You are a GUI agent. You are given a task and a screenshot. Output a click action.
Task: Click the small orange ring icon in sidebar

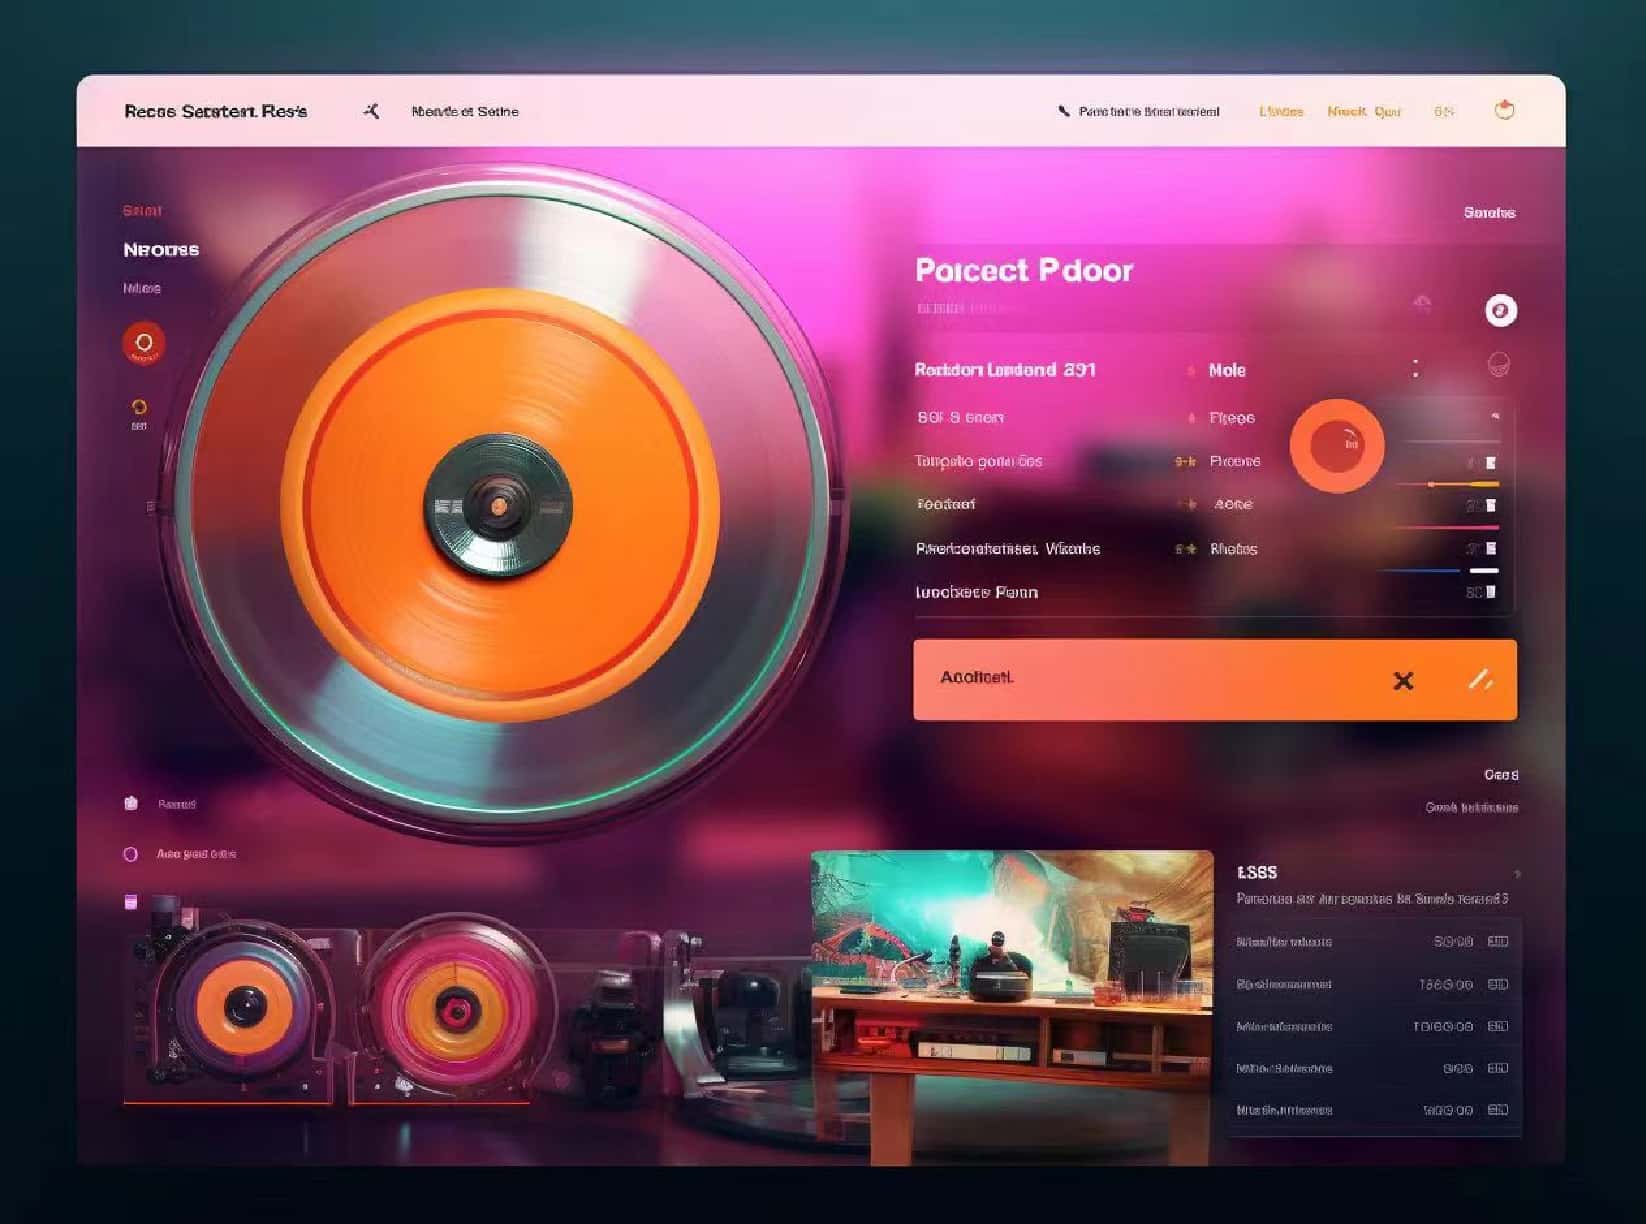pyautogui.click(x=139, y=407)
